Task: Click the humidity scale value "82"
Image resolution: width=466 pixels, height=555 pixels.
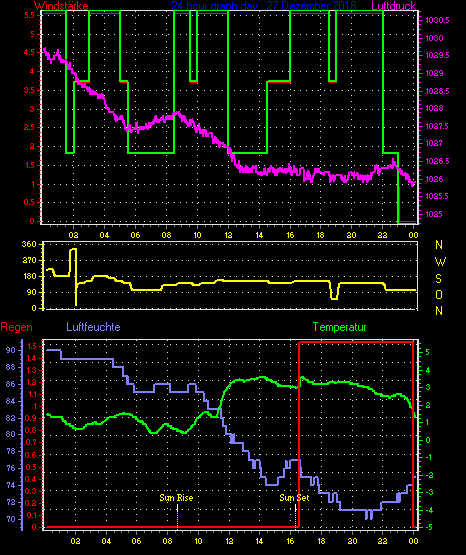Action: click(11, 418)
